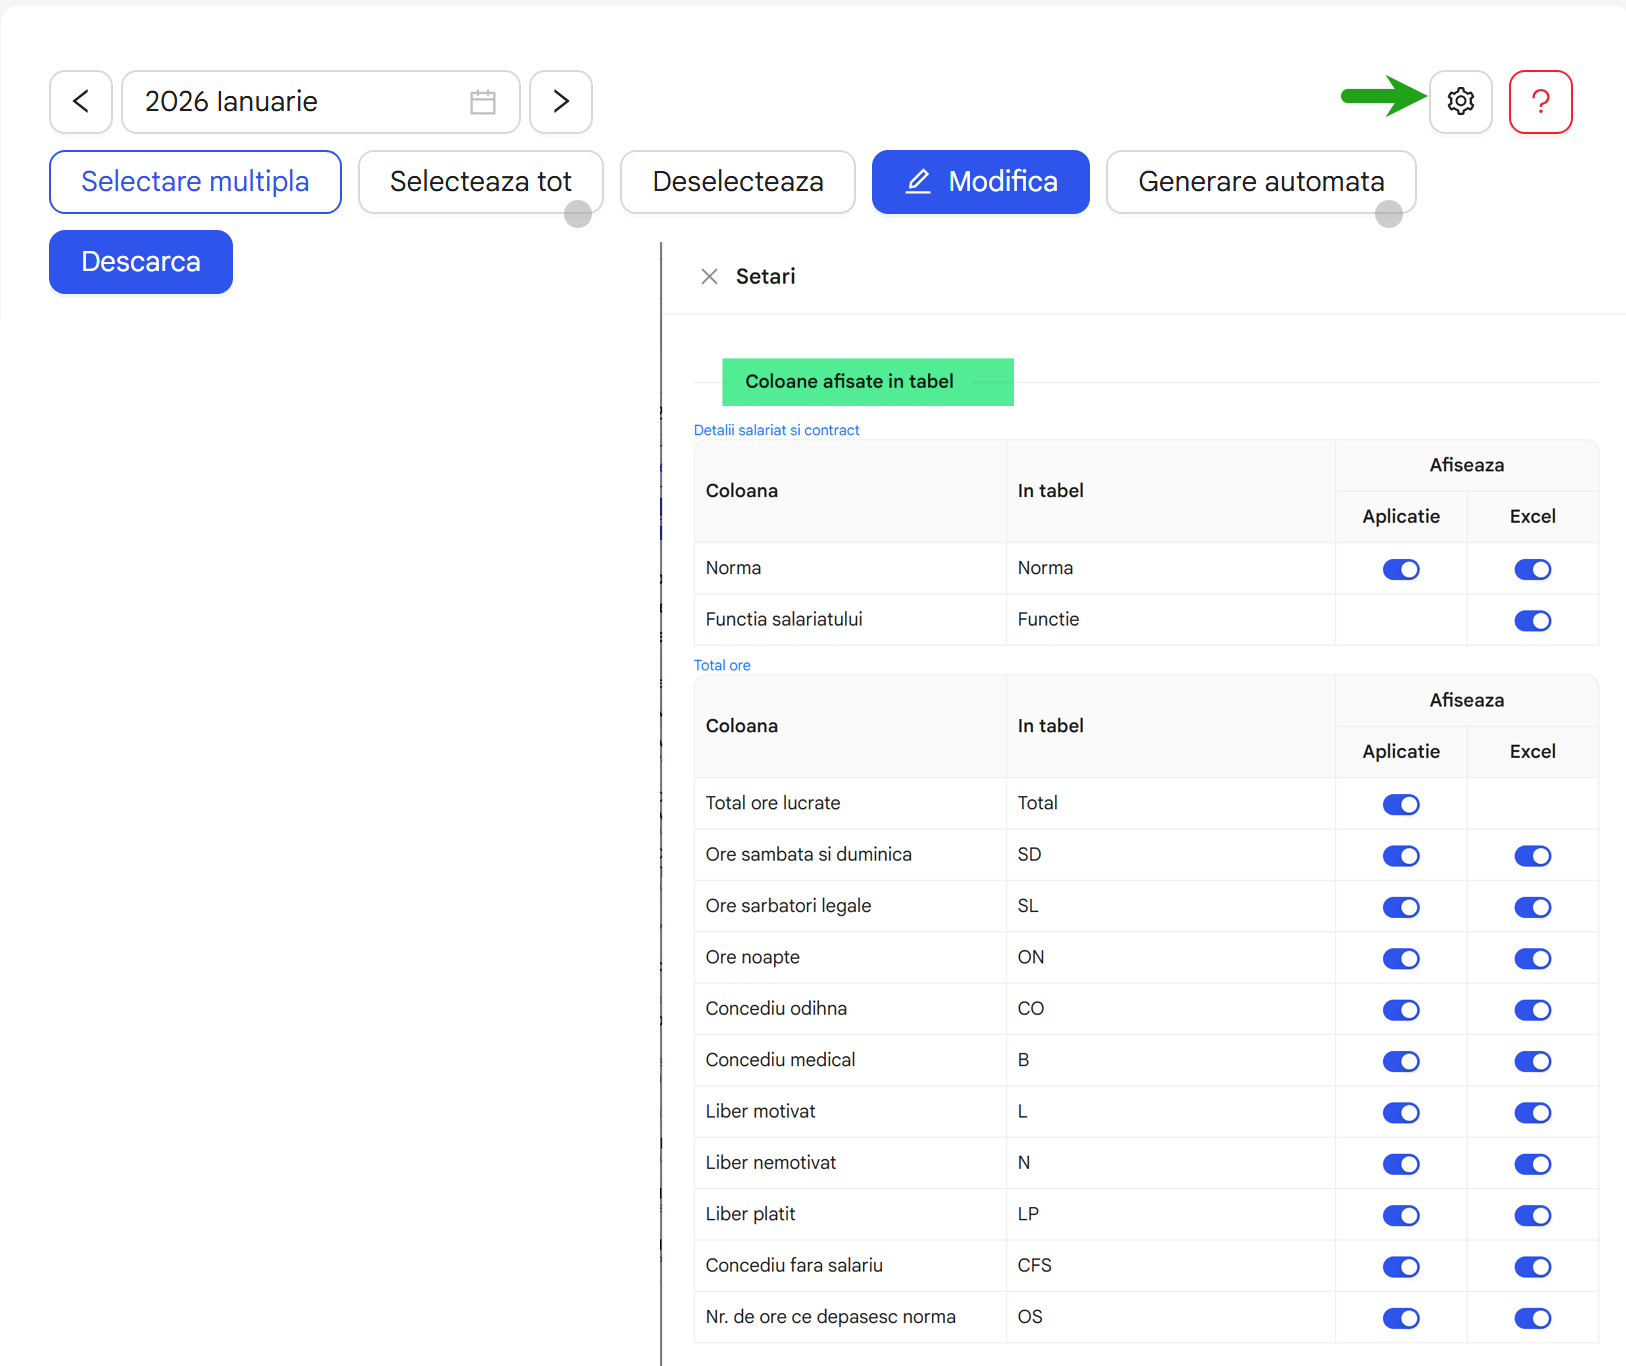Click the Generare automata button
This screenshot has height=1366, width=1626.
[1261, 181]
